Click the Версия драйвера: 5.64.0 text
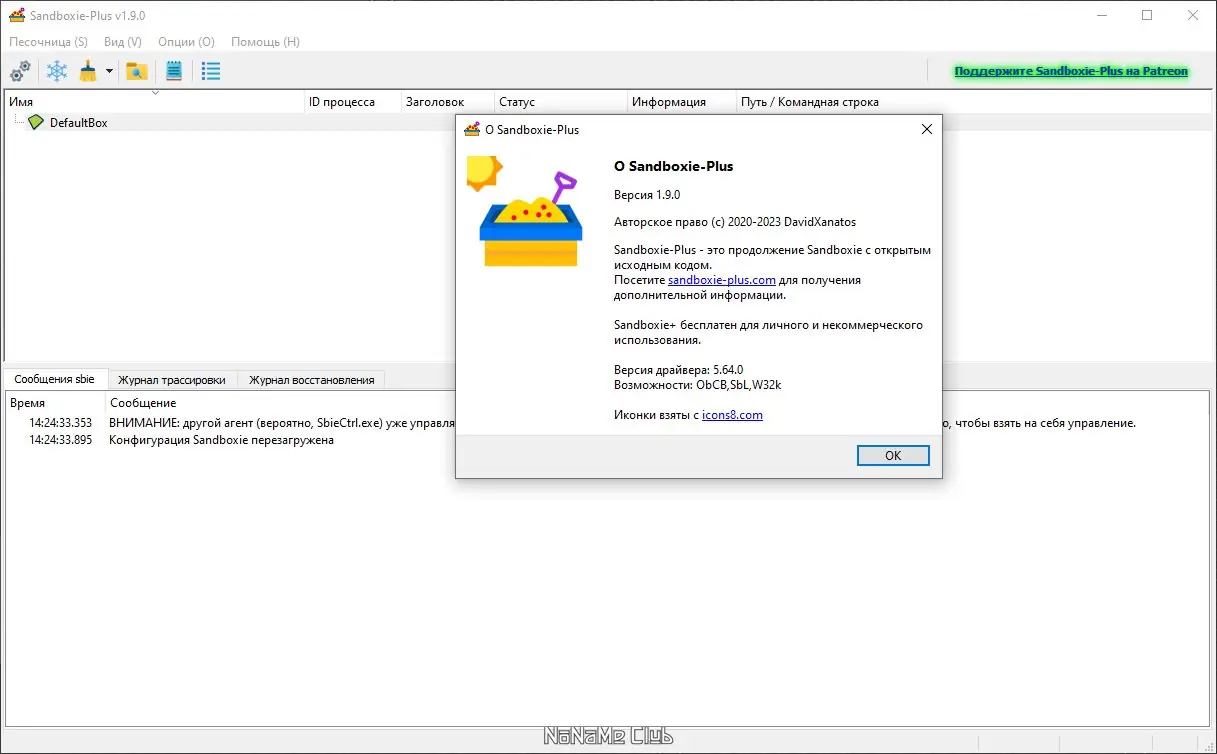The image size is (1217, 754). click(678, 369)
